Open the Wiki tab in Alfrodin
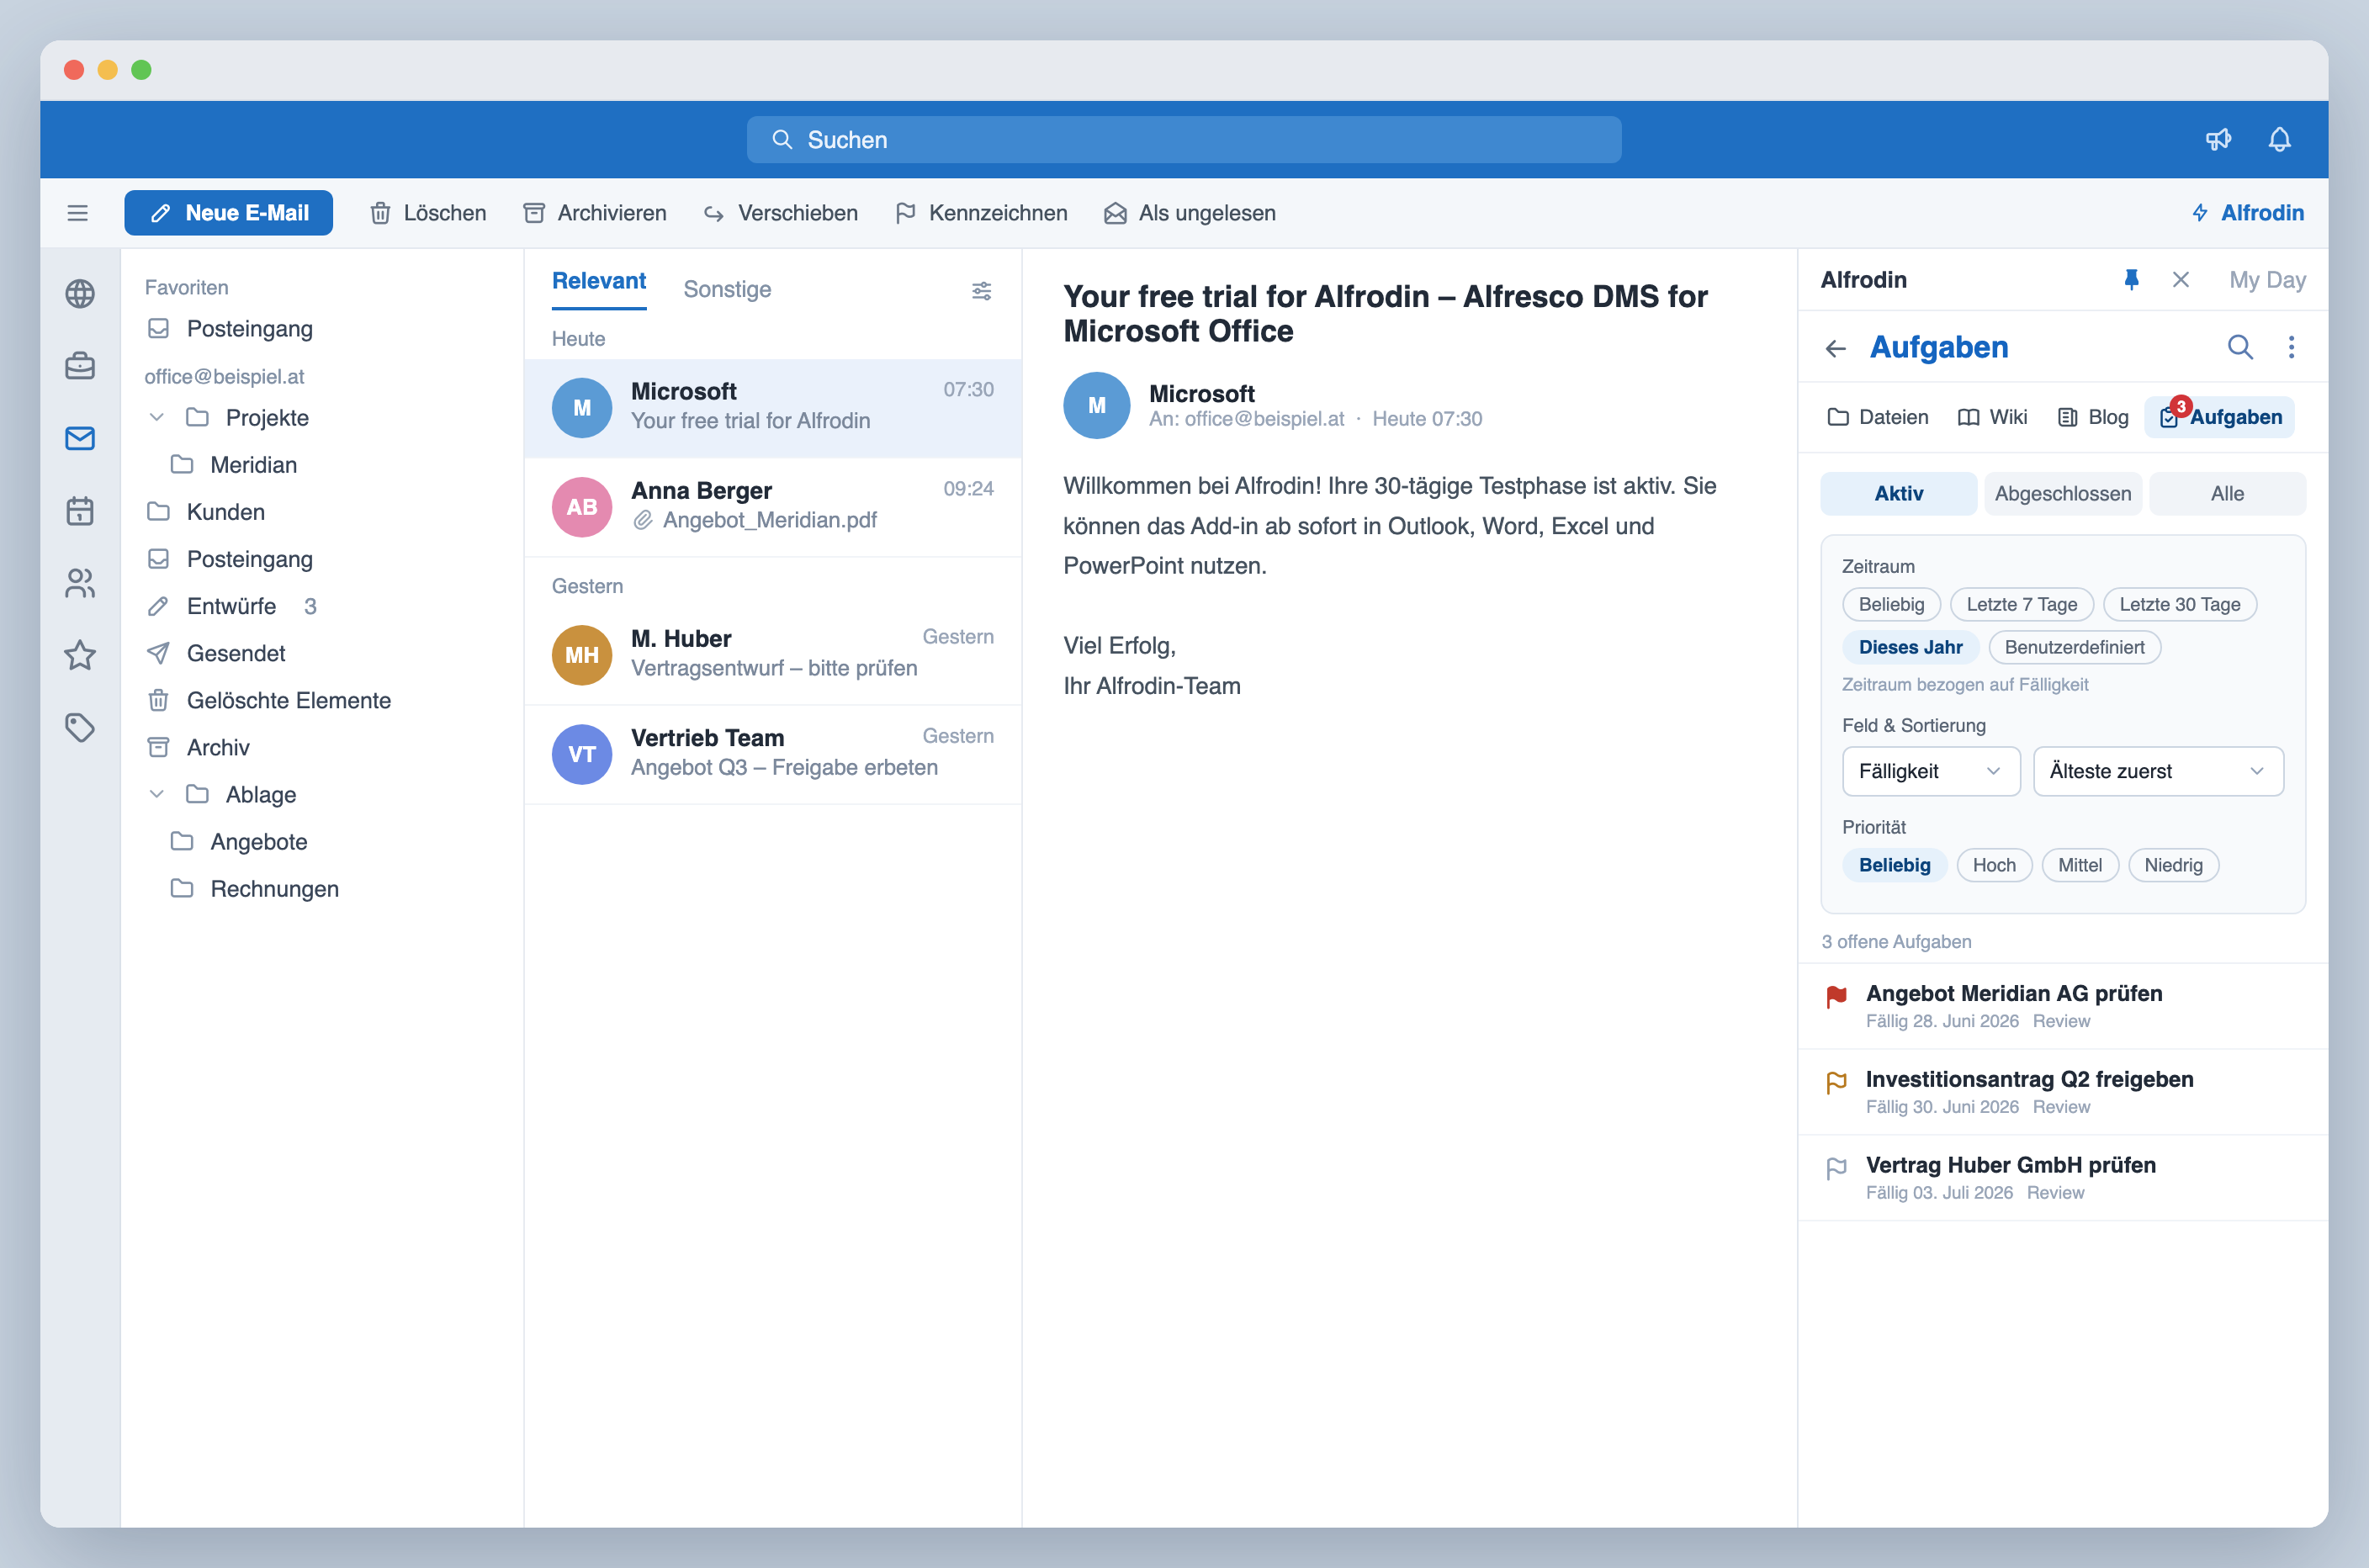This screenshot has width=2369, height=1568. point(1992,417)
